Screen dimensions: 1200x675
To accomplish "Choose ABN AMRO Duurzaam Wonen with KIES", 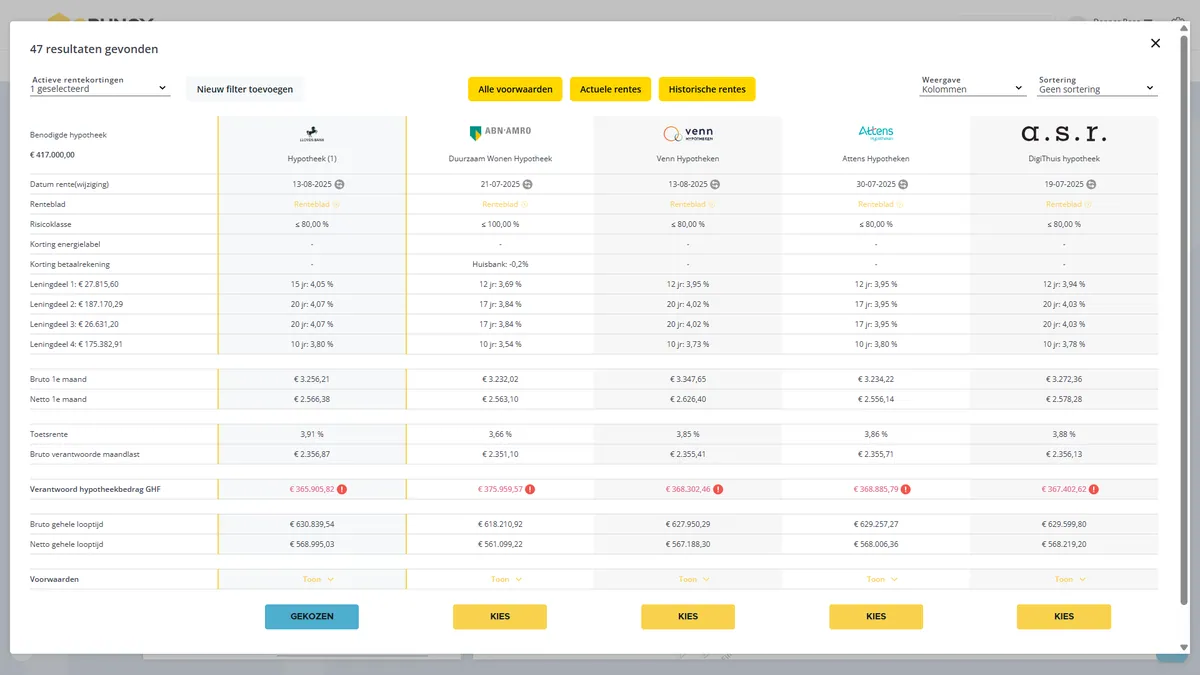I will tap(500, 616).
